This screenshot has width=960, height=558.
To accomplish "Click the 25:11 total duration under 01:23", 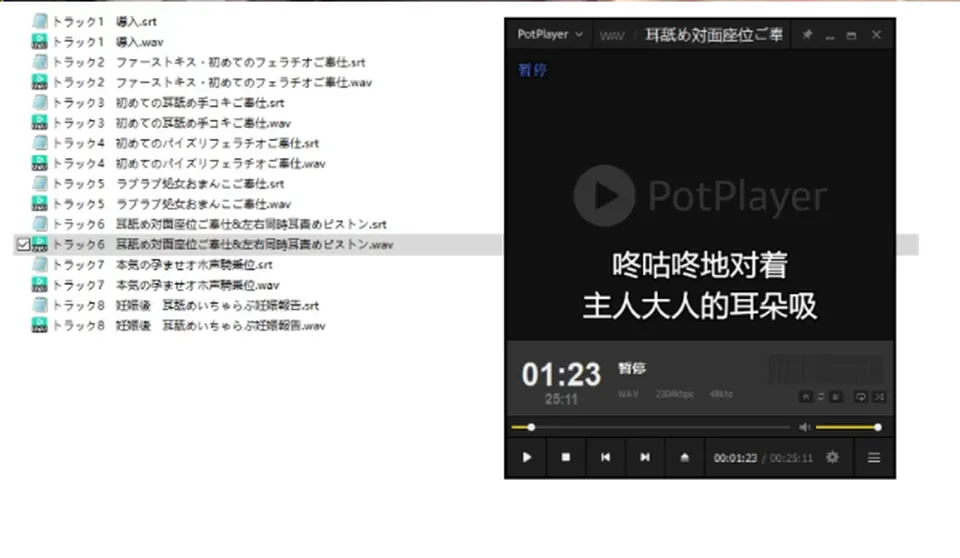I will point(561,399).
